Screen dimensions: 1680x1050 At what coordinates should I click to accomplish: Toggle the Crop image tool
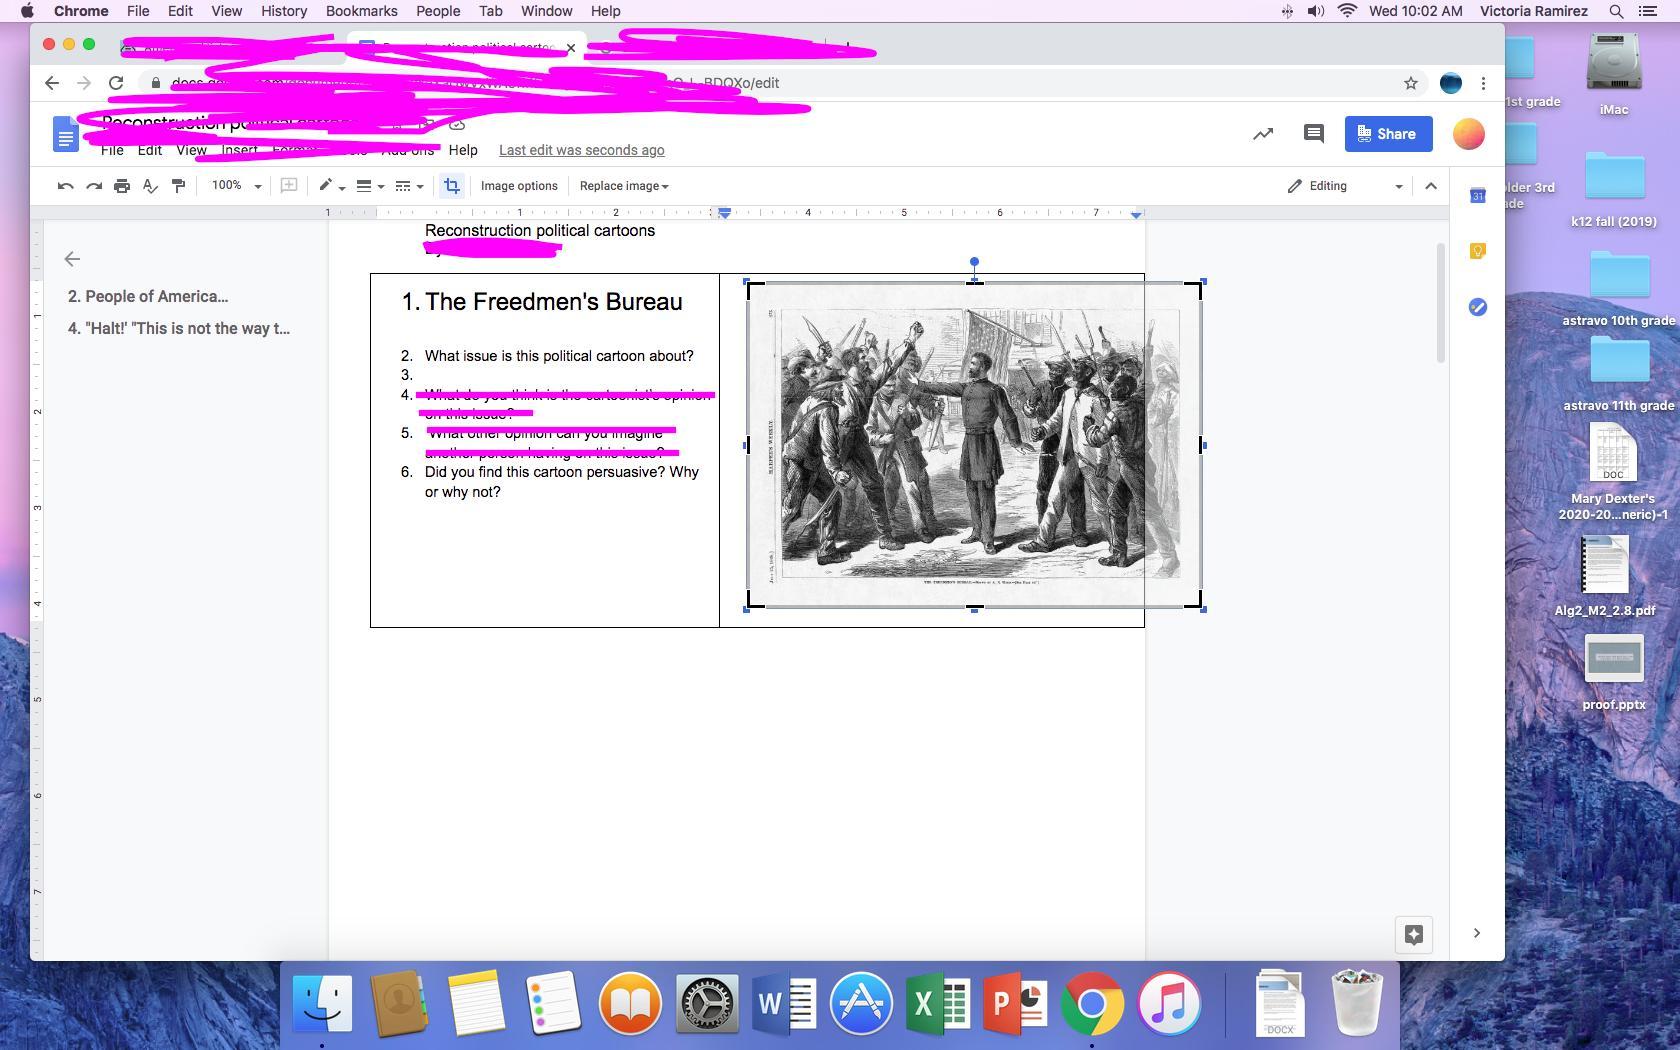[452, 186]
